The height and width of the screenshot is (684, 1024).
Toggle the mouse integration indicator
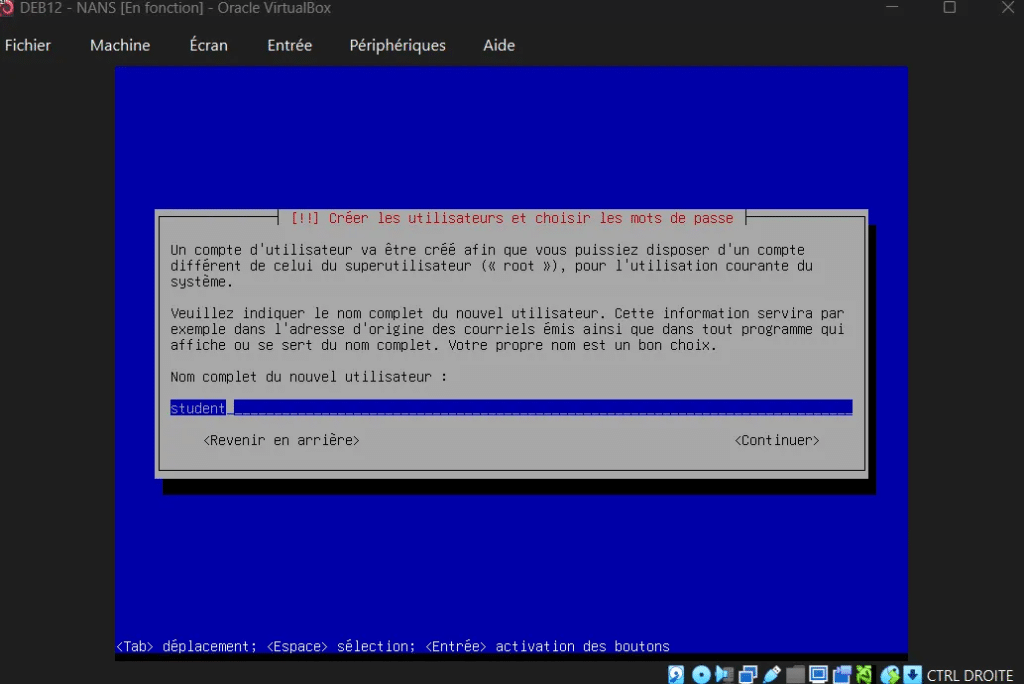tap(888, 675)
